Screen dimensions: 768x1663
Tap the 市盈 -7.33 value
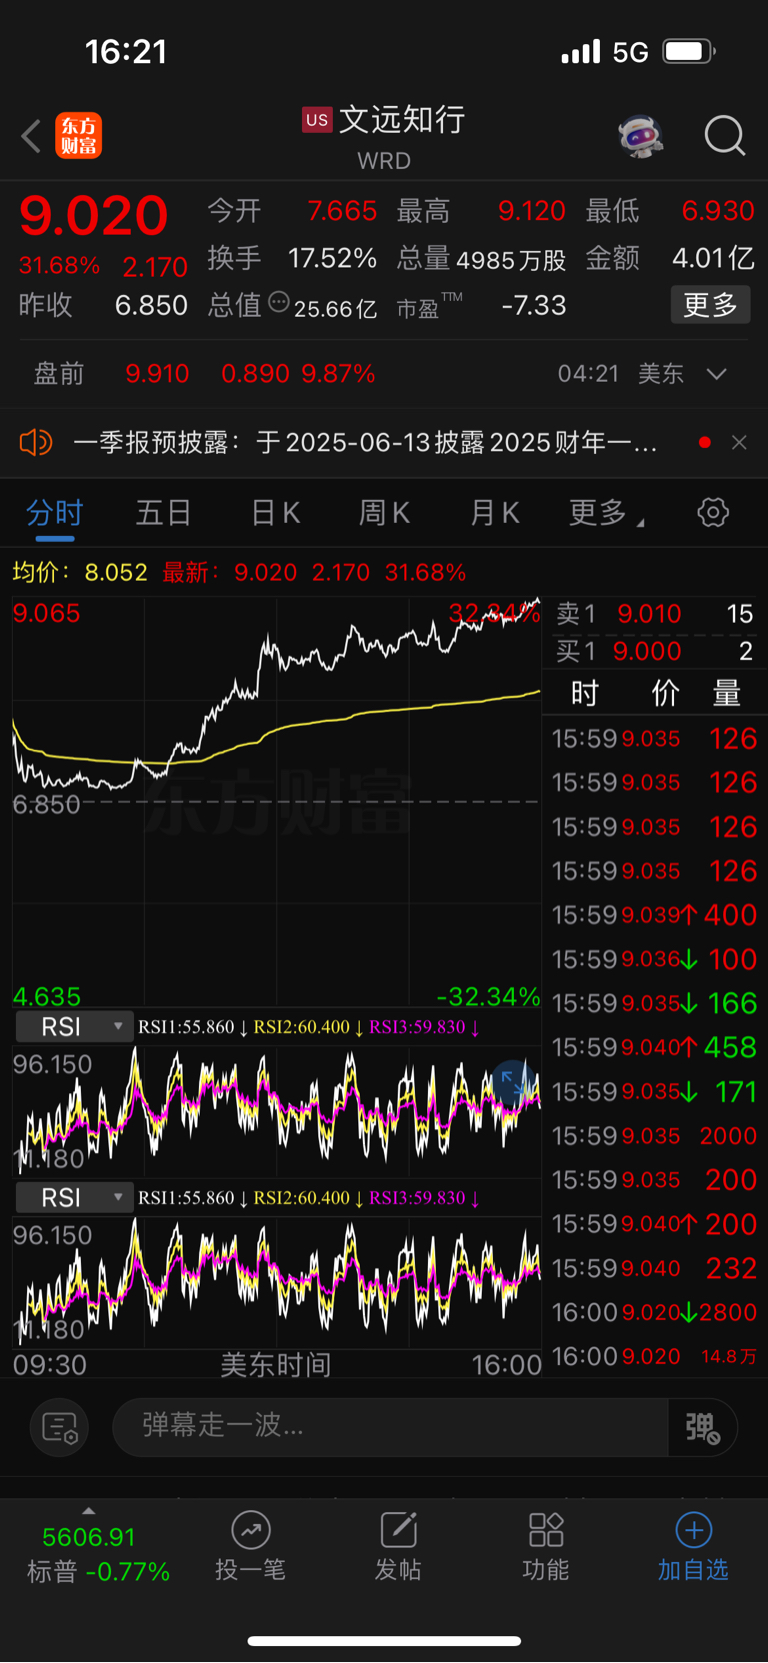tap(534, 305)
